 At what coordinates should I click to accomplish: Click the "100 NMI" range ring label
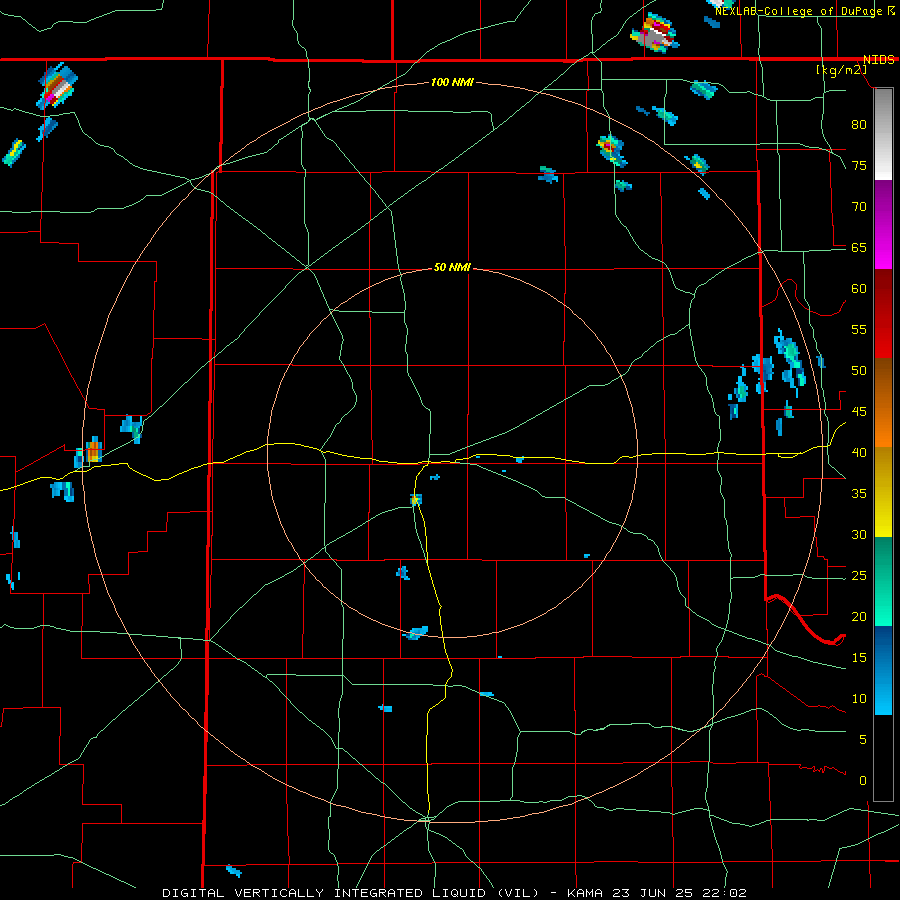point(452,83)
